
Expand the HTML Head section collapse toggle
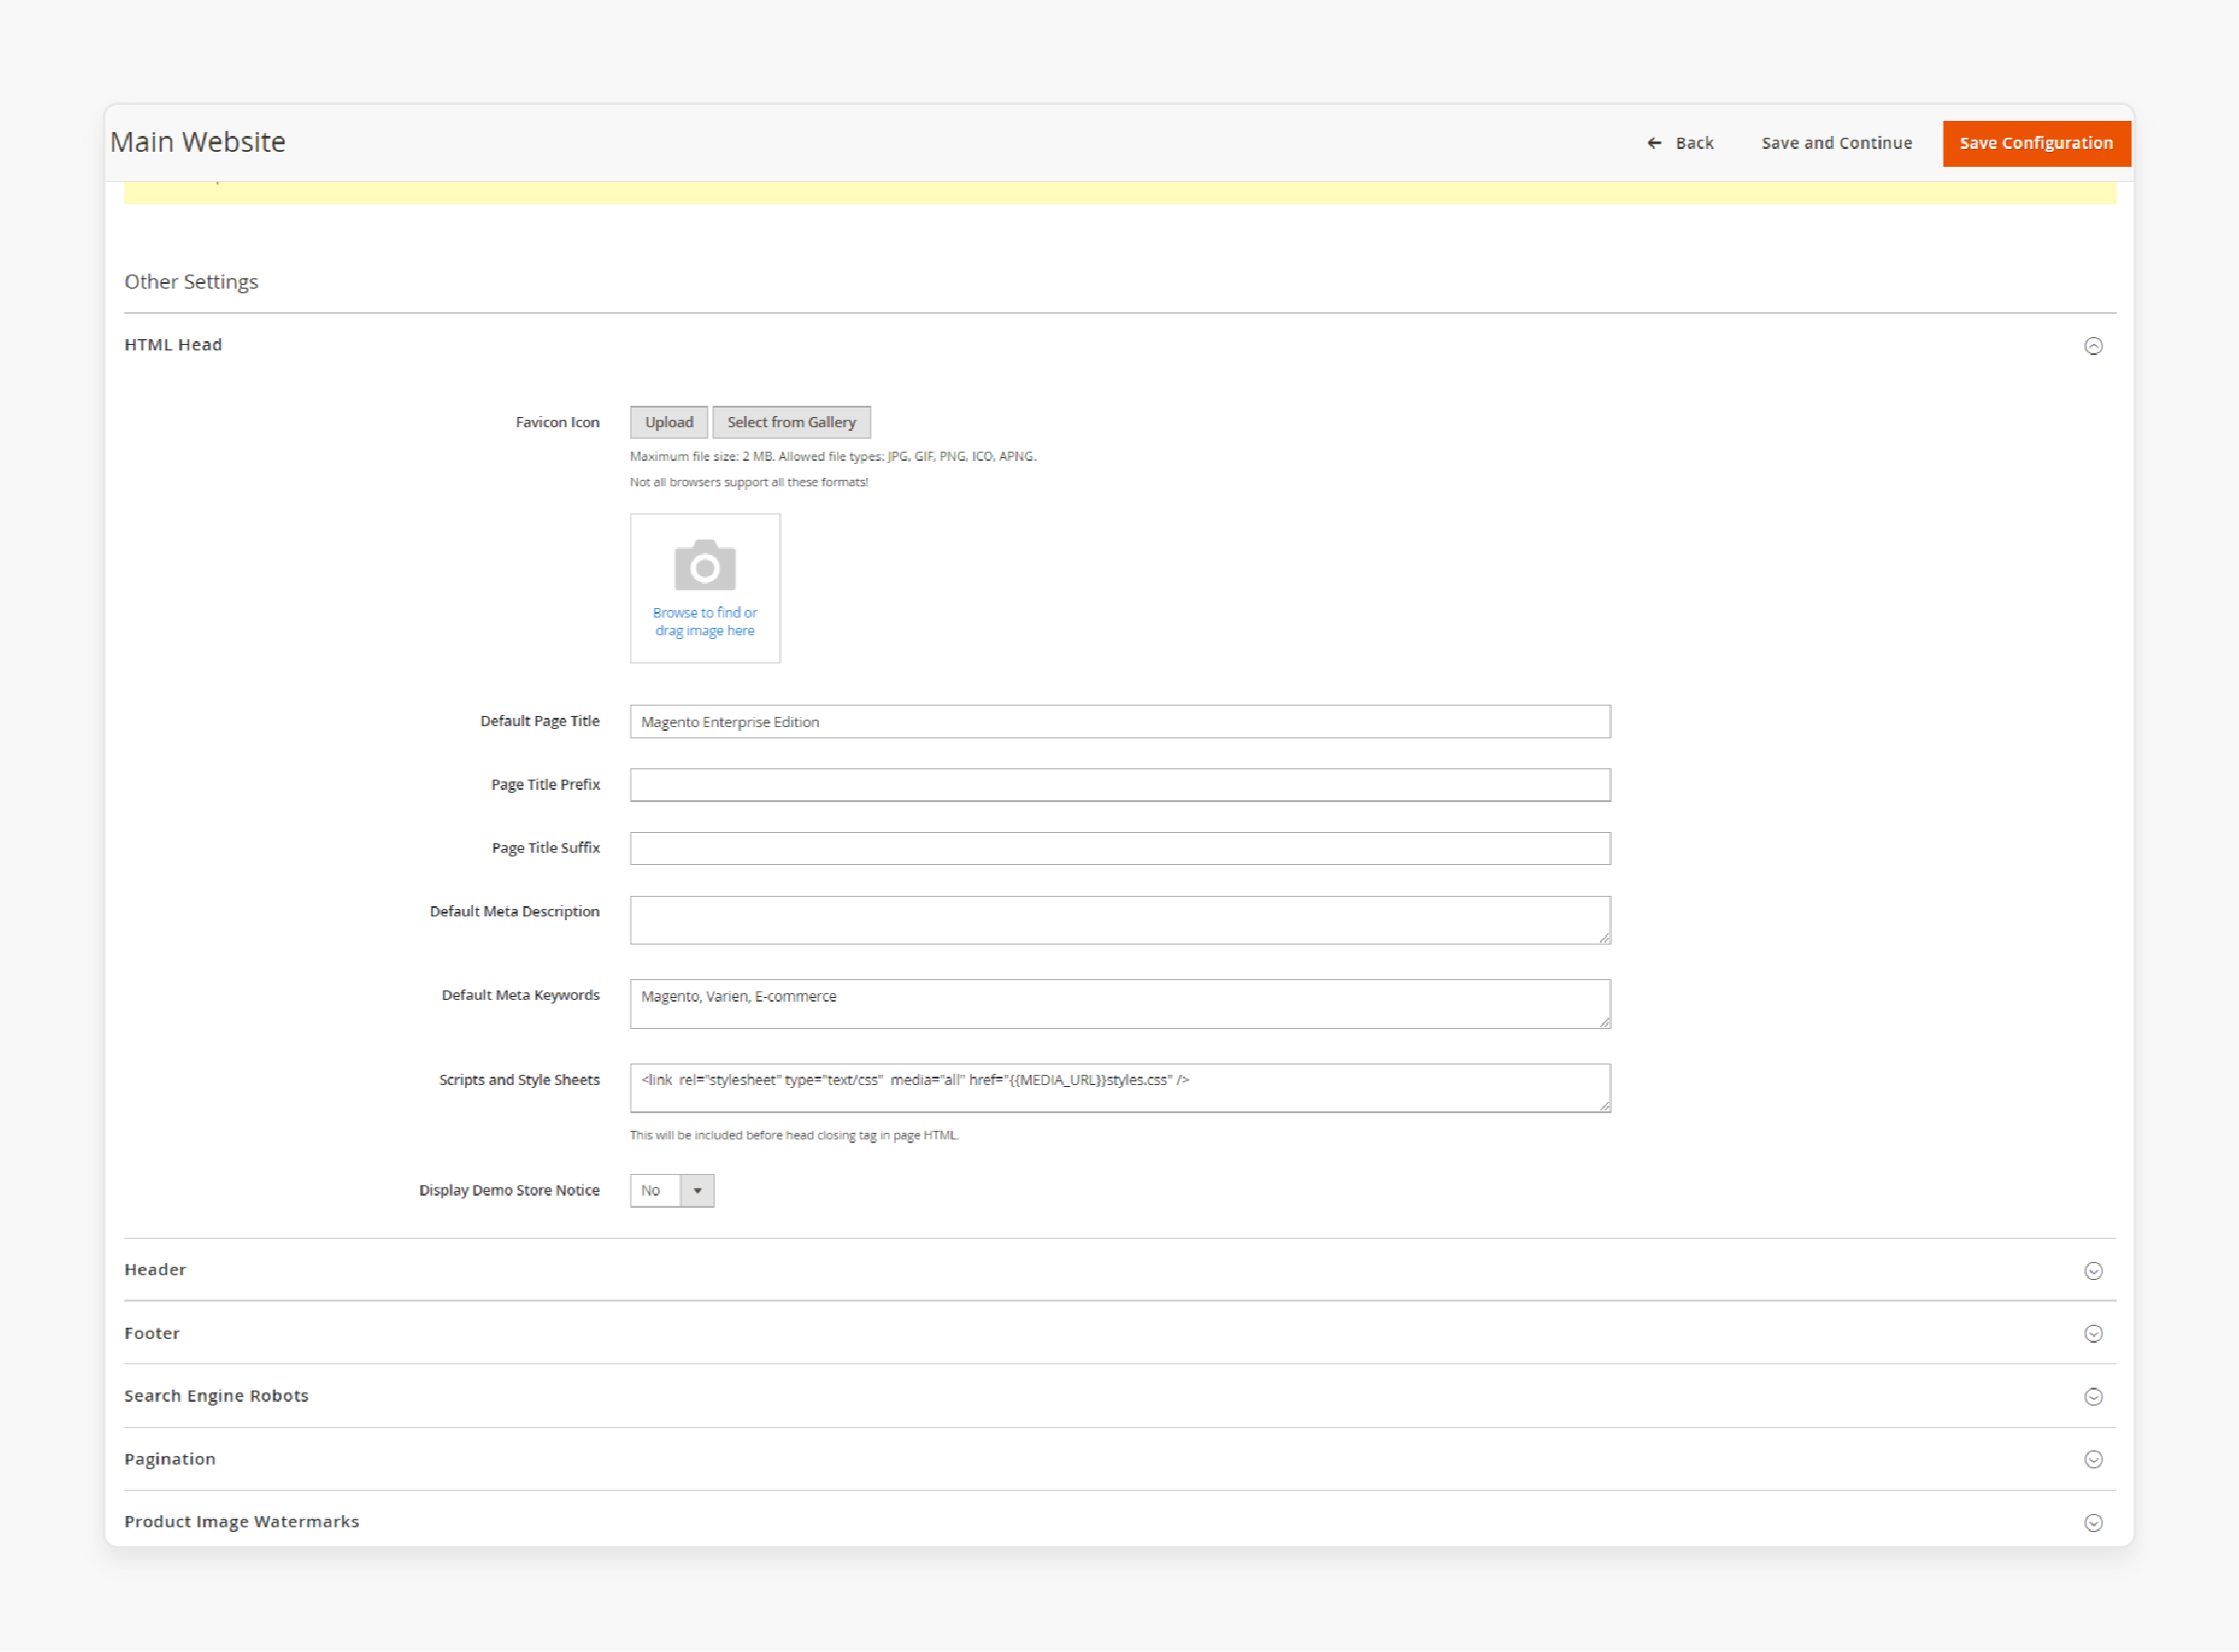(x=2093, y=344)
